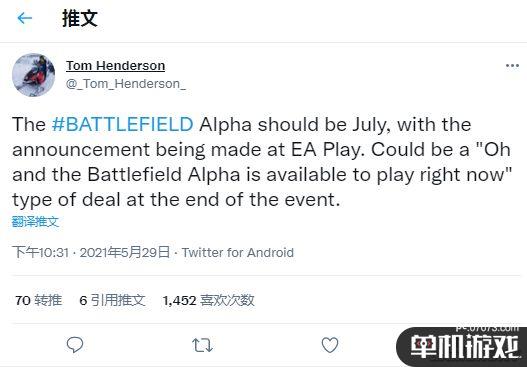Click the retweet arrows icon

(202, 345)
